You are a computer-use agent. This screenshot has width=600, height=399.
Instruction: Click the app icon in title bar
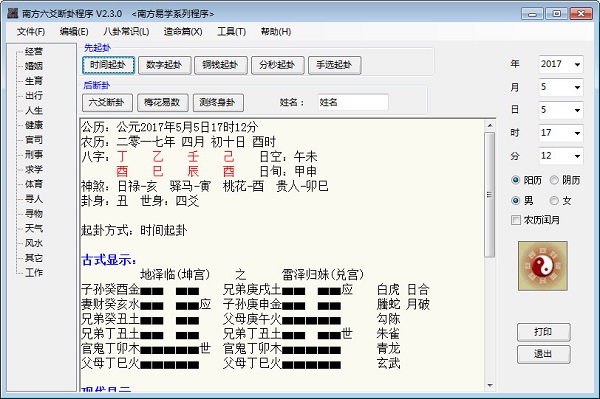[13, 13]
